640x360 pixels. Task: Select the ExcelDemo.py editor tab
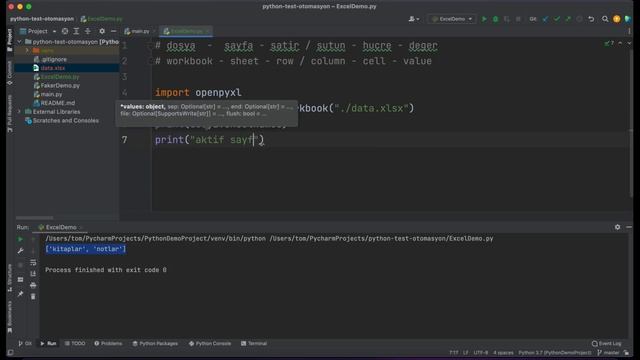(187, 31)
